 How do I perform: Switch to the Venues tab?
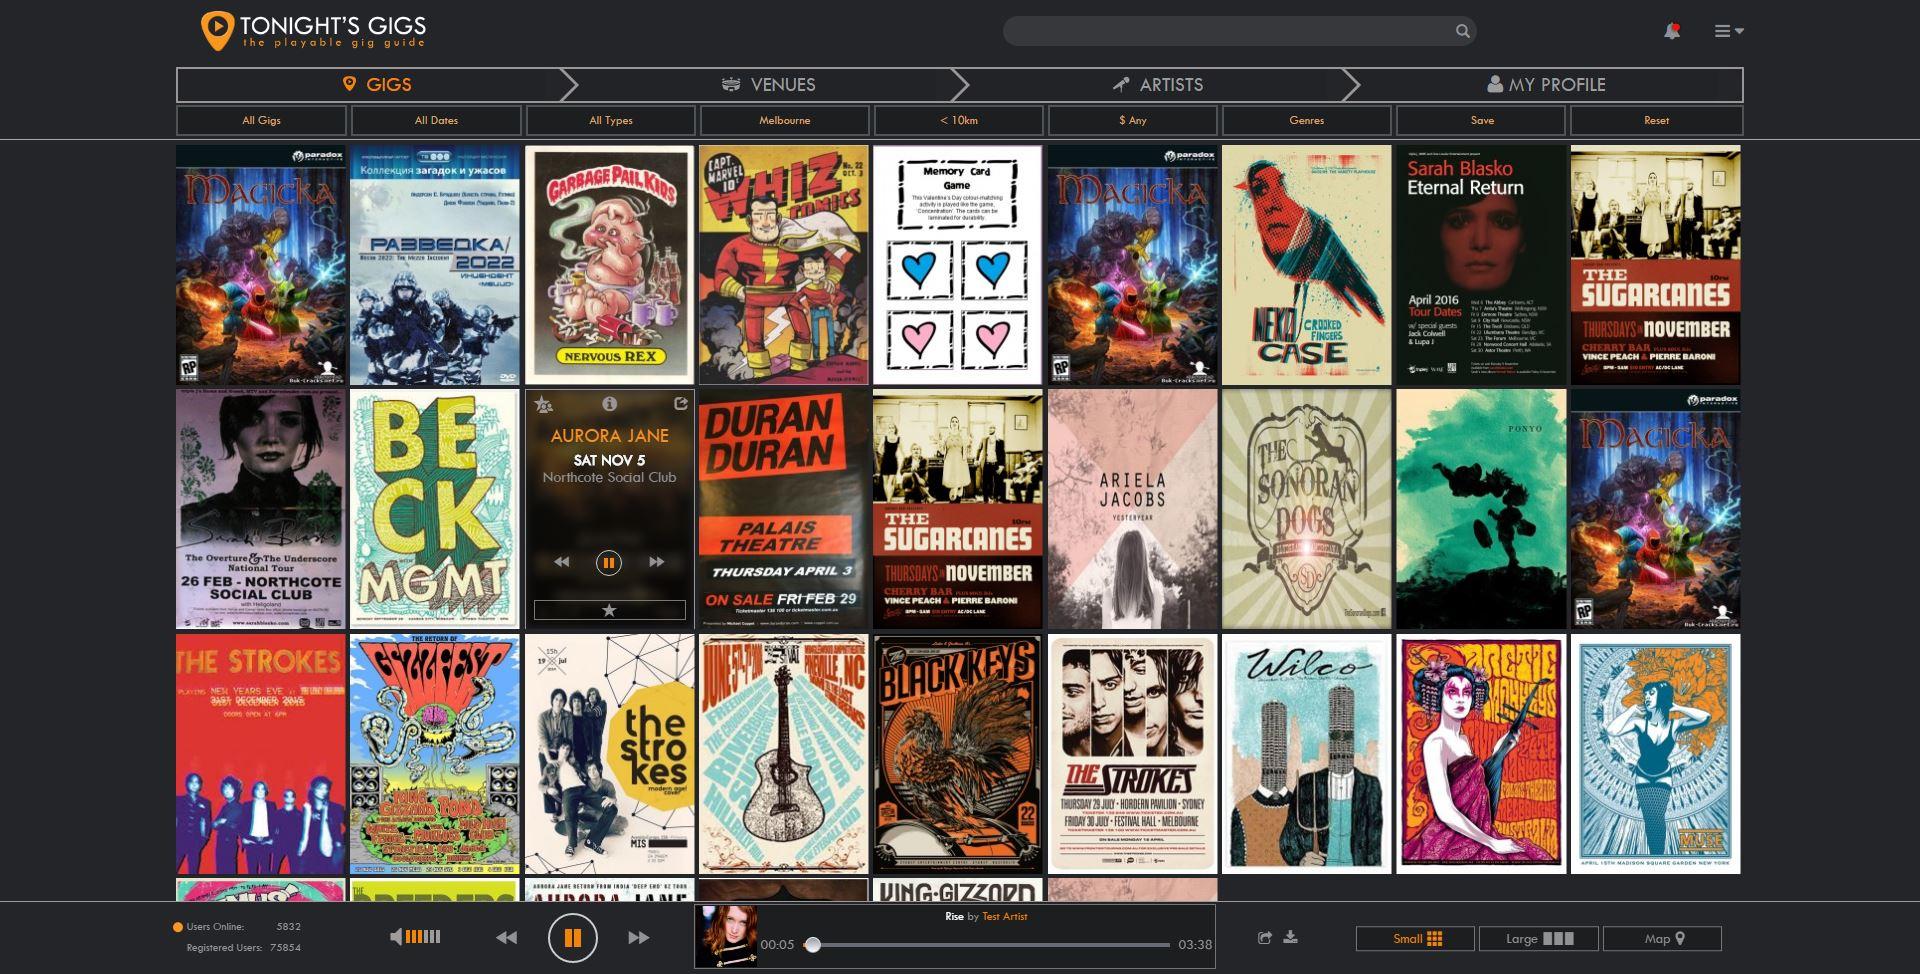pos(768,85)
